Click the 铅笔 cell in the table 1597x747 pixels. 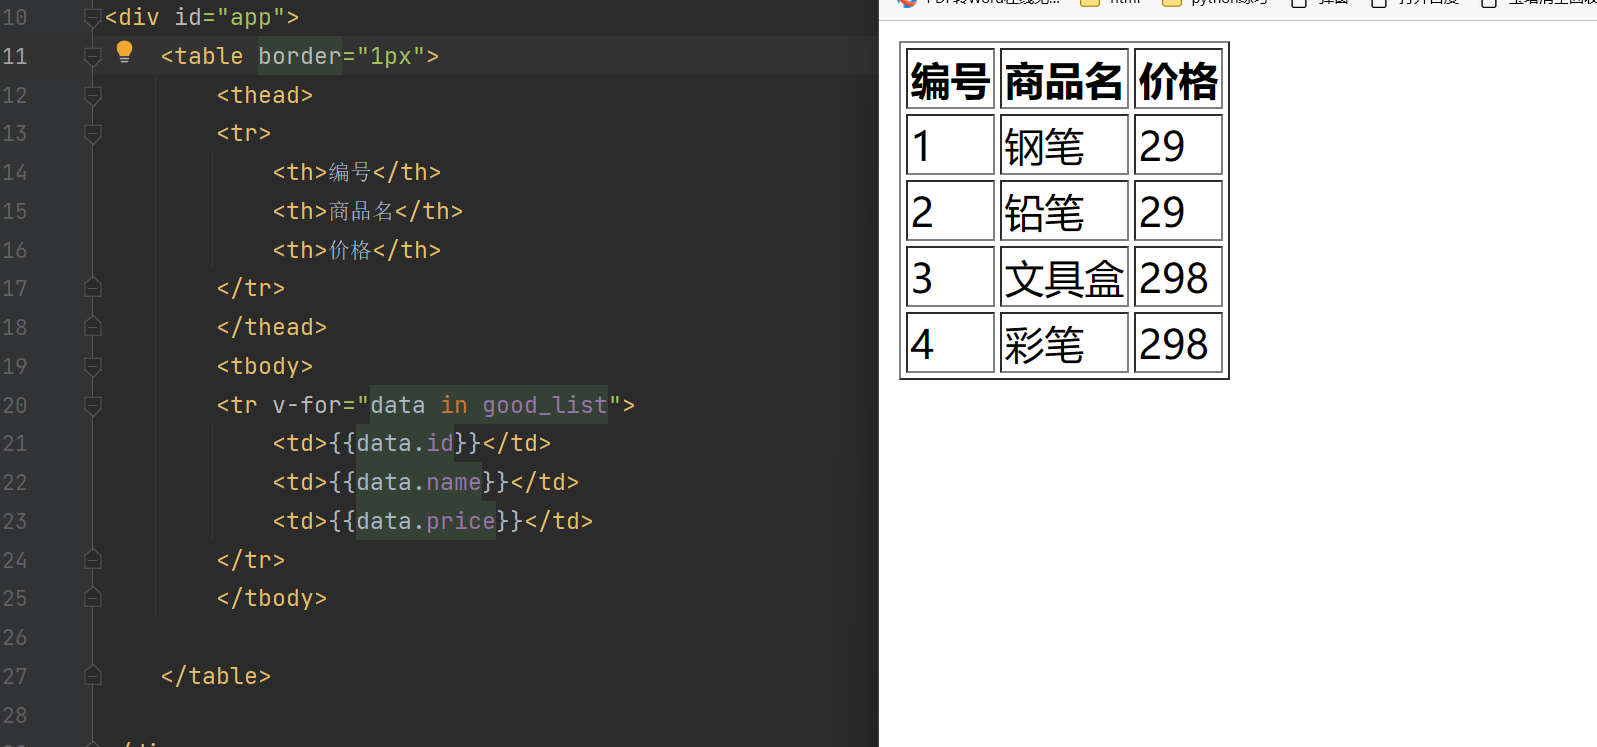tap(1064, 211)
